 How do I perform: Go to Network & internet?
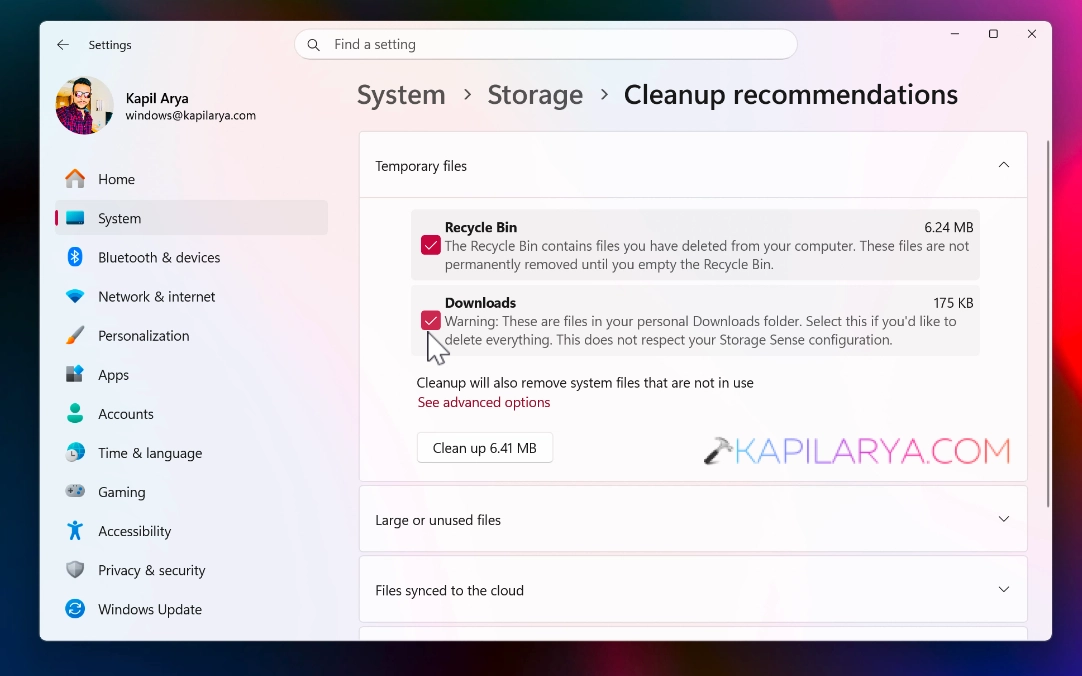click(191, 297)
